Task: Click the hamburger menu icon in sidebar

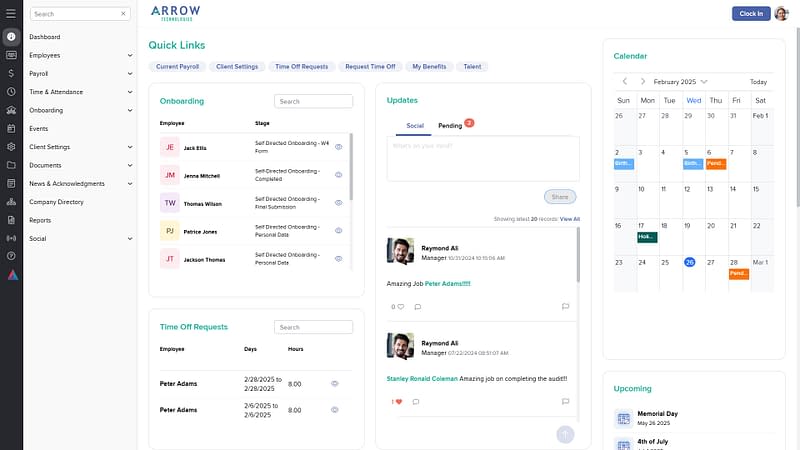Action: [x=11, y=55]
